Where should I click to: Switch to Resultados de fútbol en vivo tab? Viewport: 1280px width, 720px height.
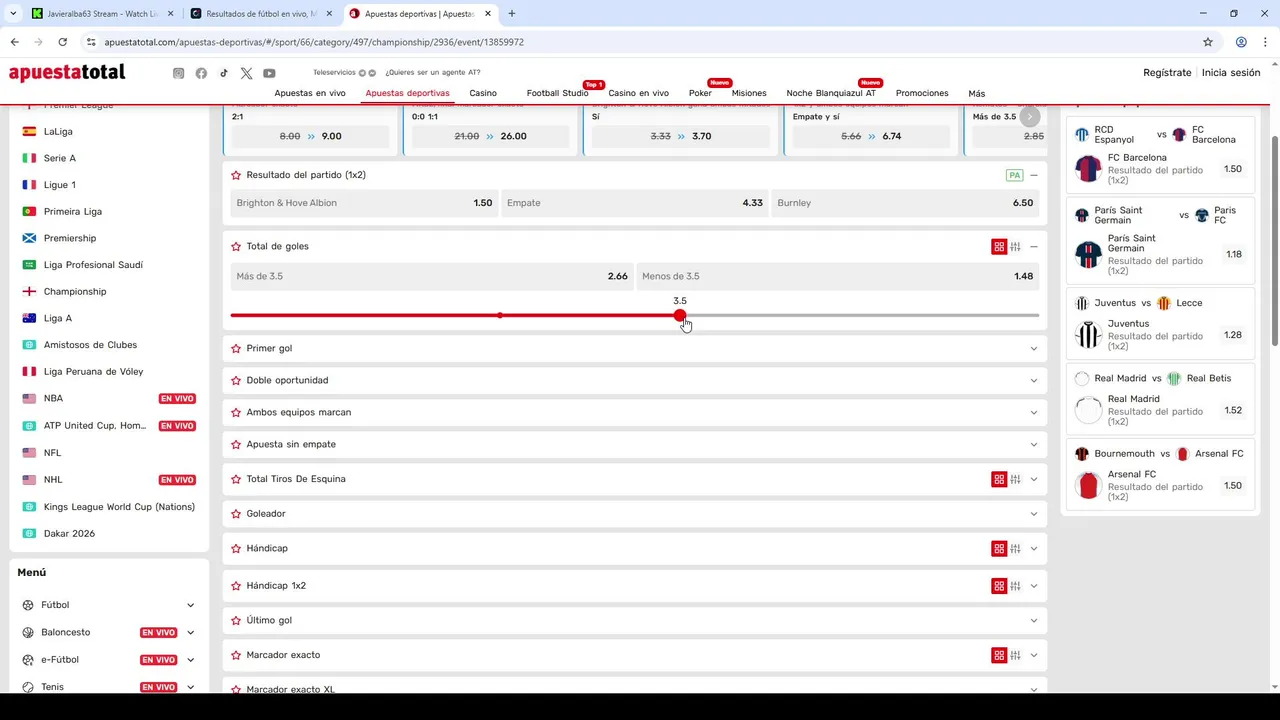261,14
